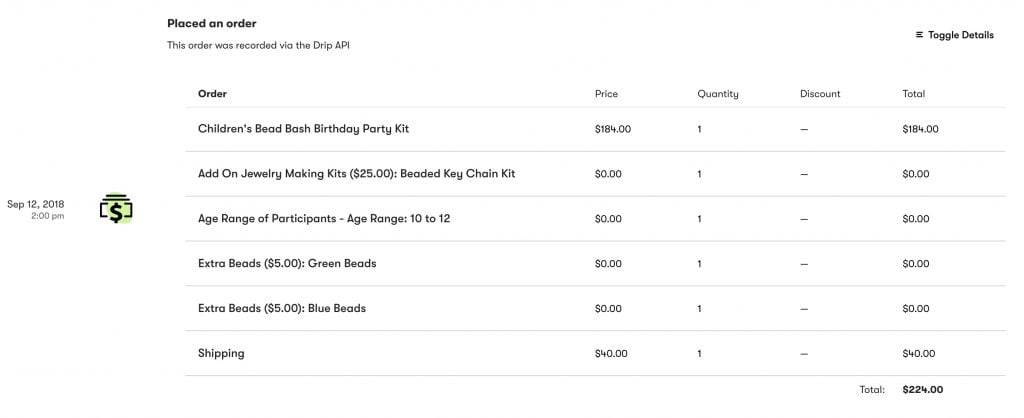Click Extra Beads Blue Beads item
This screenshot has width=1024, height=418.
pyautogui.click(x=282, y=308)
